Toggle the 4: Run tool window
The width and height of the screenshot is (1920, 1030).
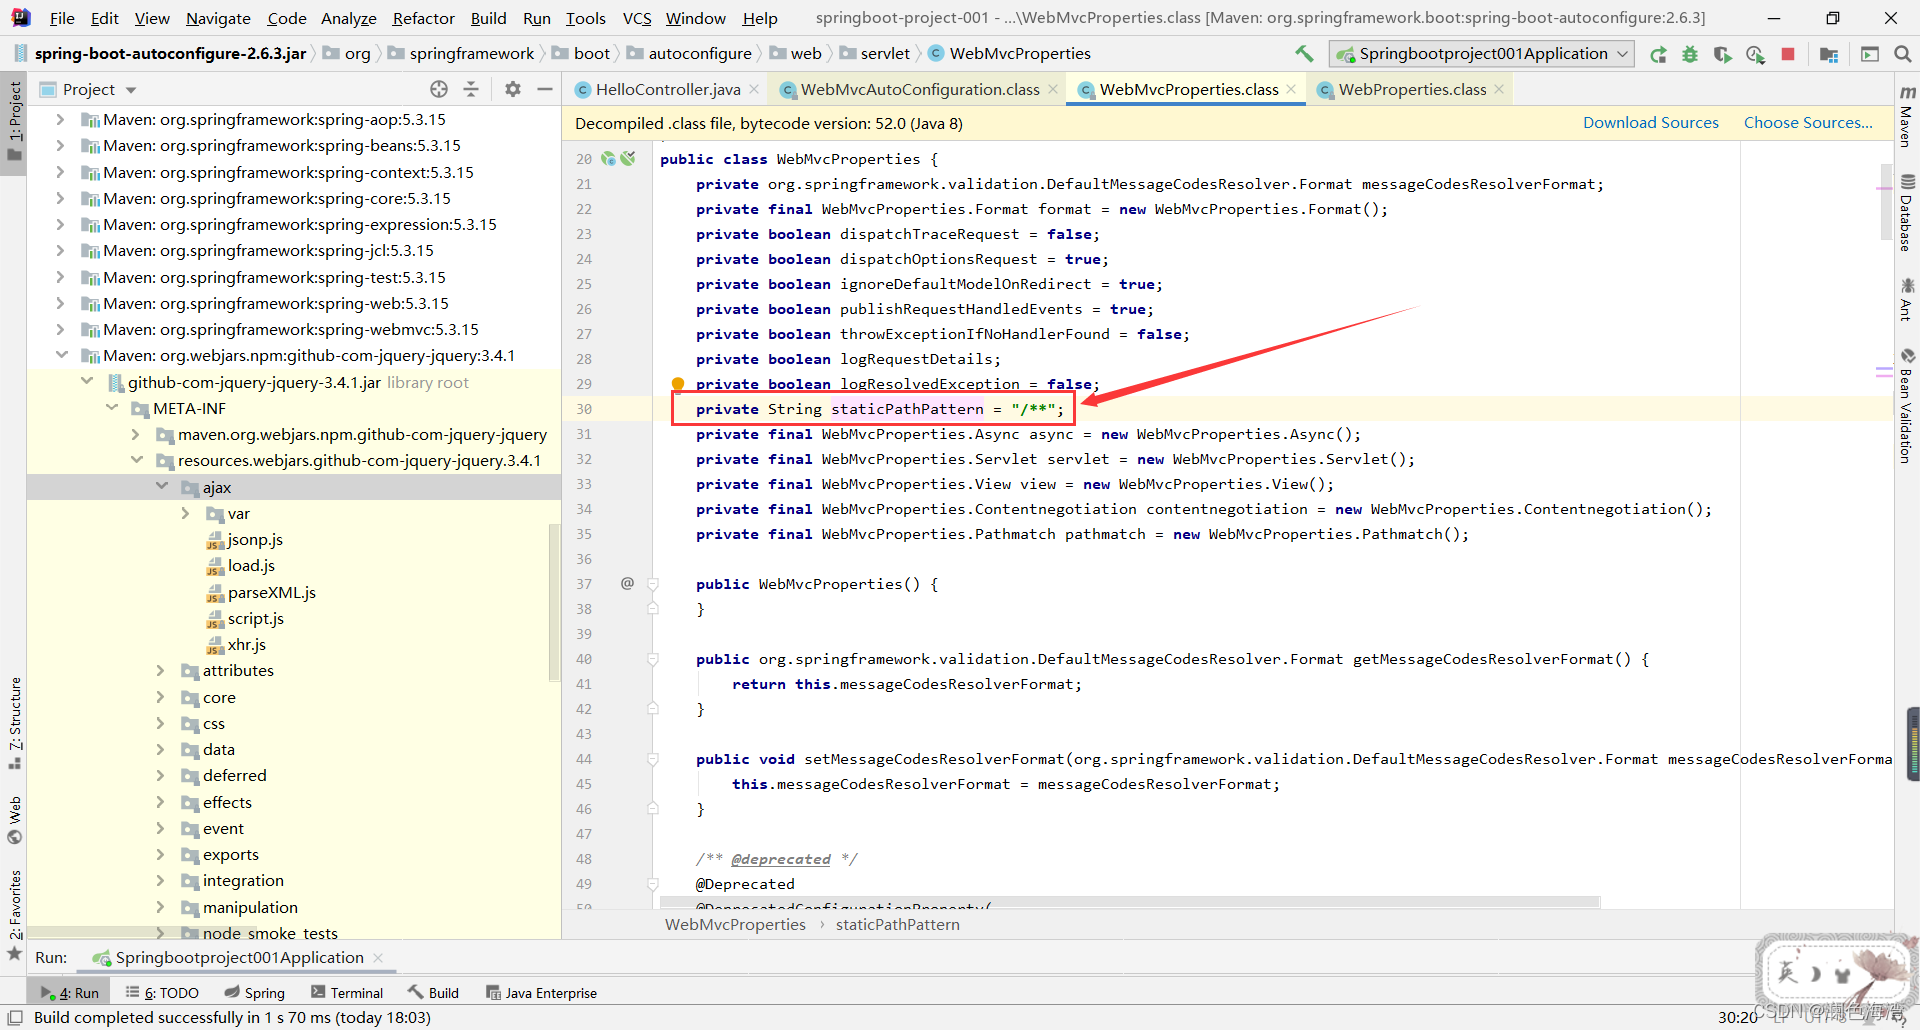coord(69,993)
